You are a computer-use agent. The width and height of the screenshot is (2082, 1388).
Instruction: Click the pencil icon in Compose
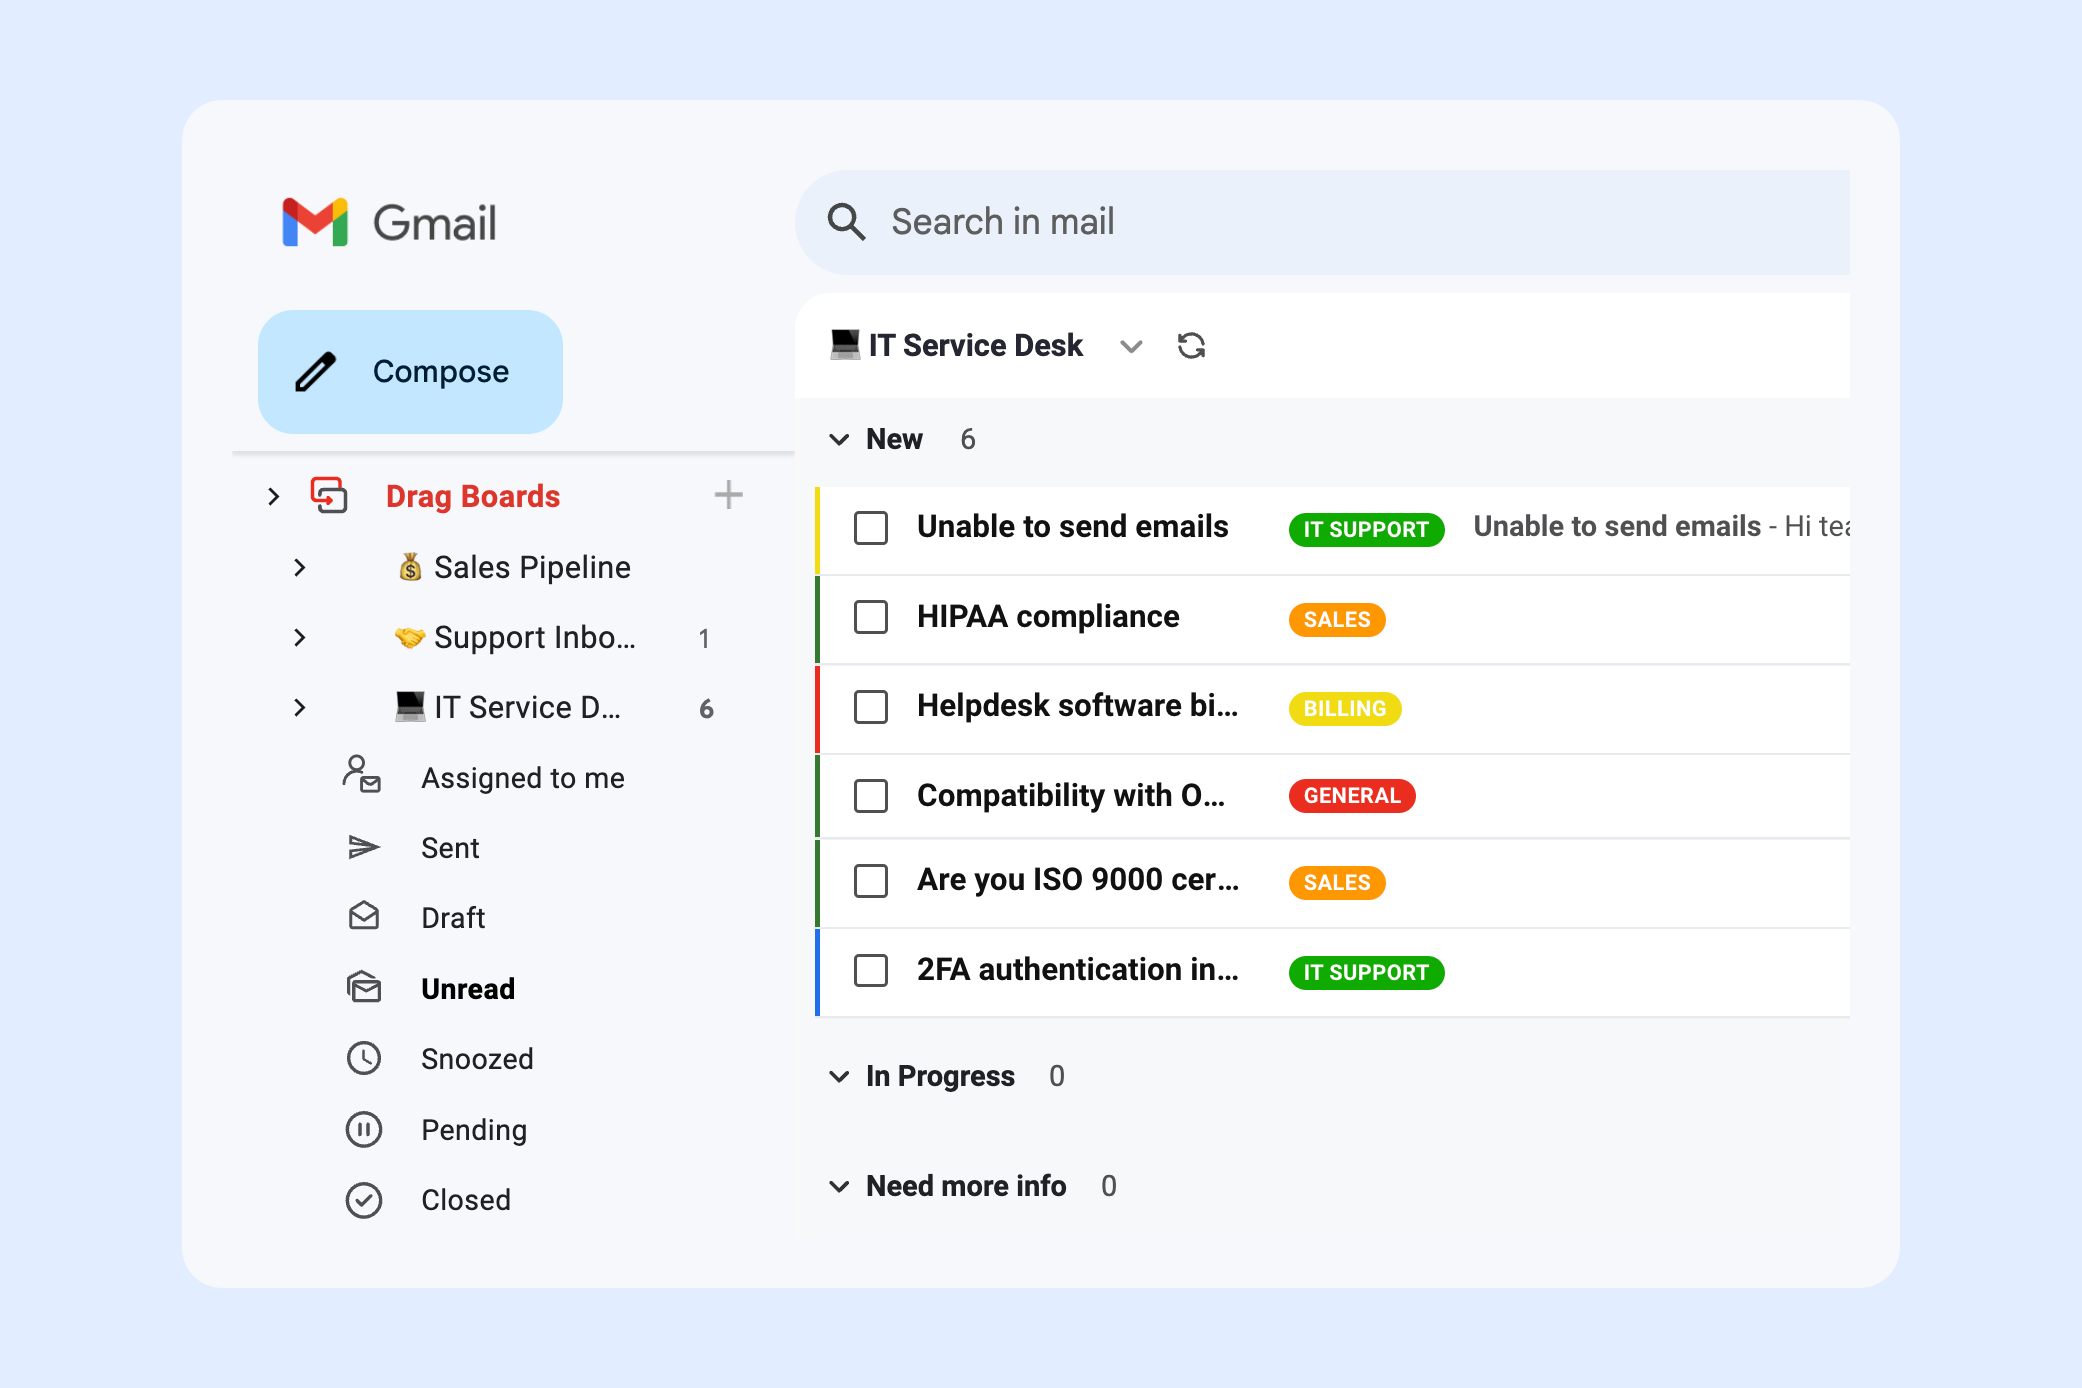pos(315,372)
